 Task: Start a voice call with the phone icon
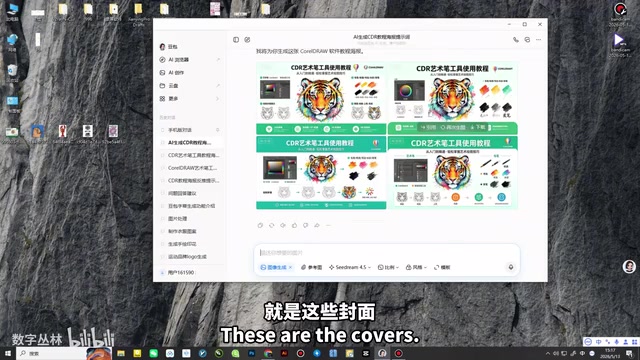pos(516,40)
